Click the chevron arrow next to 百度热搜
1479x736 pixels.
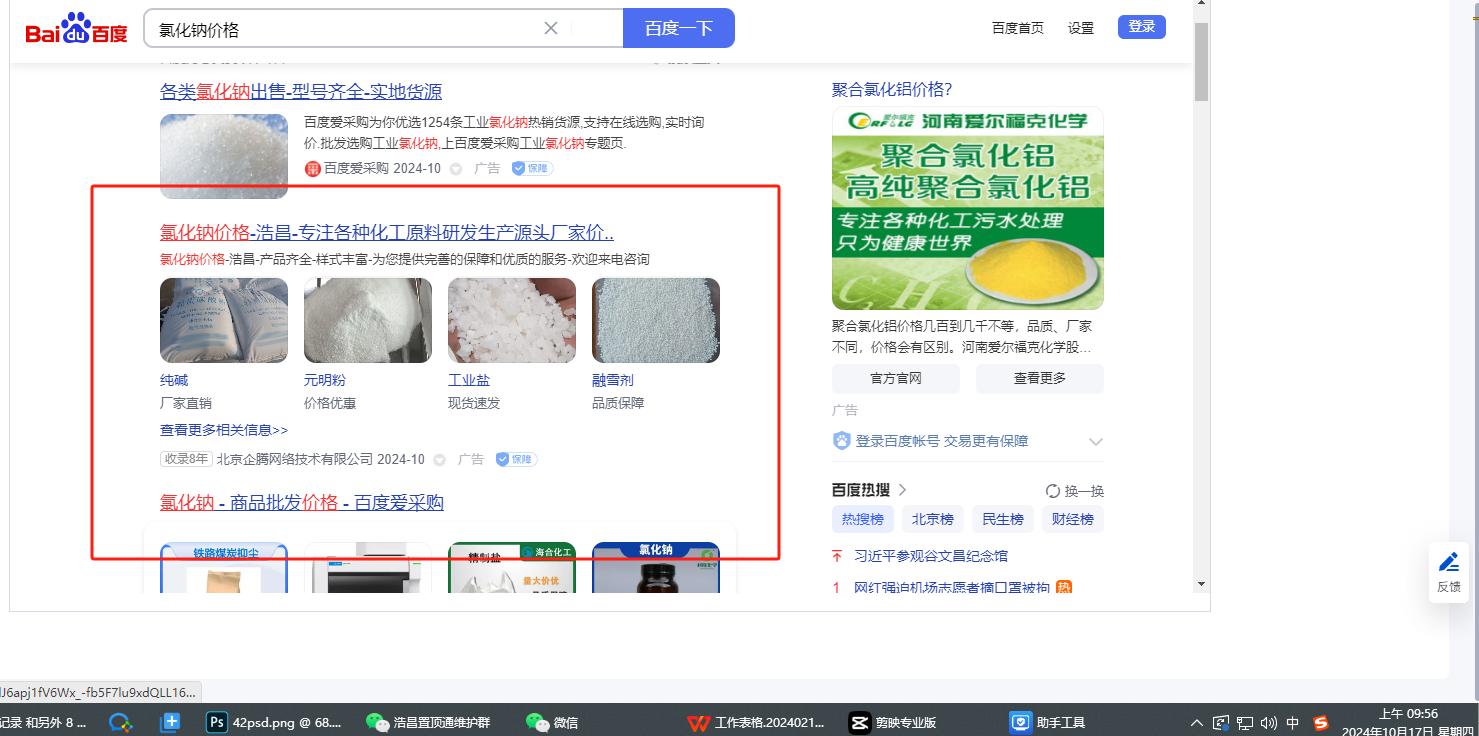[902, 490]
